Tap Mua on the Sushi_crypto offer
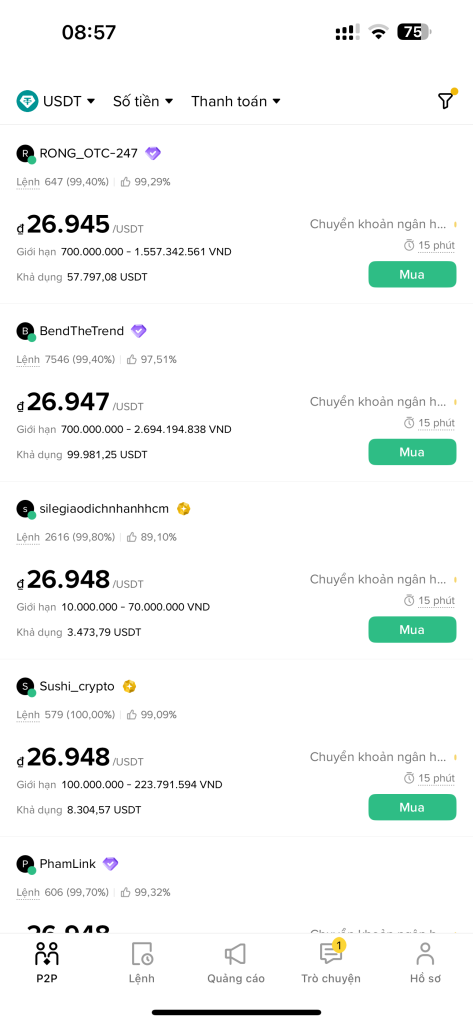Viewport: 473px width, 1024px height. coord(412,807)
